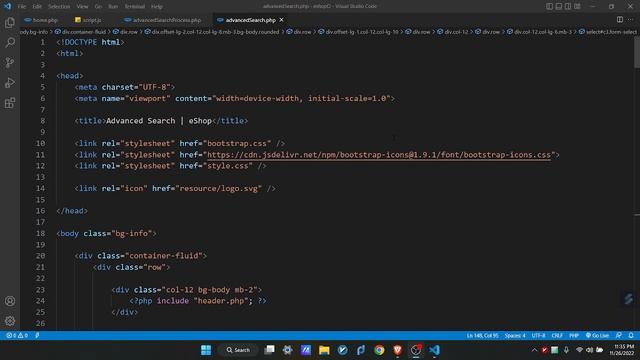This screenshot has height=360, width=640.
Task: Open Accounts menu in activity bar
Action: click(10, 301)
